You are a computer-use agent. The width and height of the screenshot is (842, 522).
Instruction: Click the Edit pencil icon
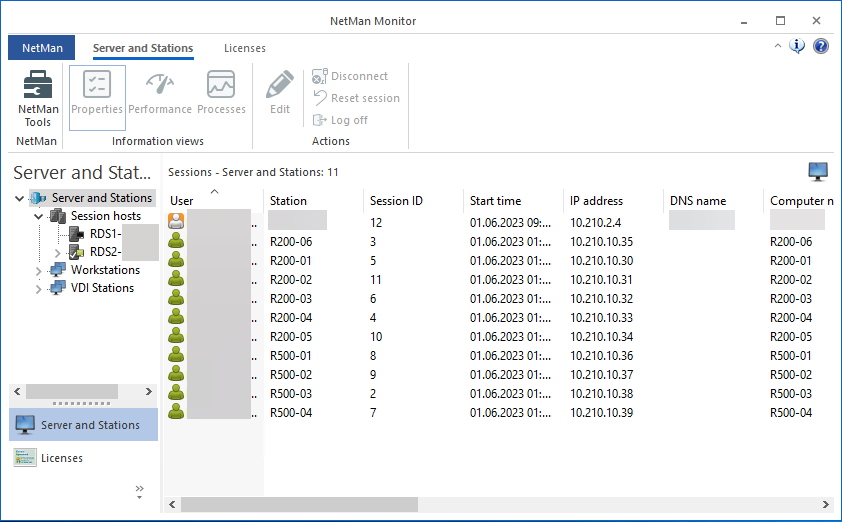coord(280,84)
